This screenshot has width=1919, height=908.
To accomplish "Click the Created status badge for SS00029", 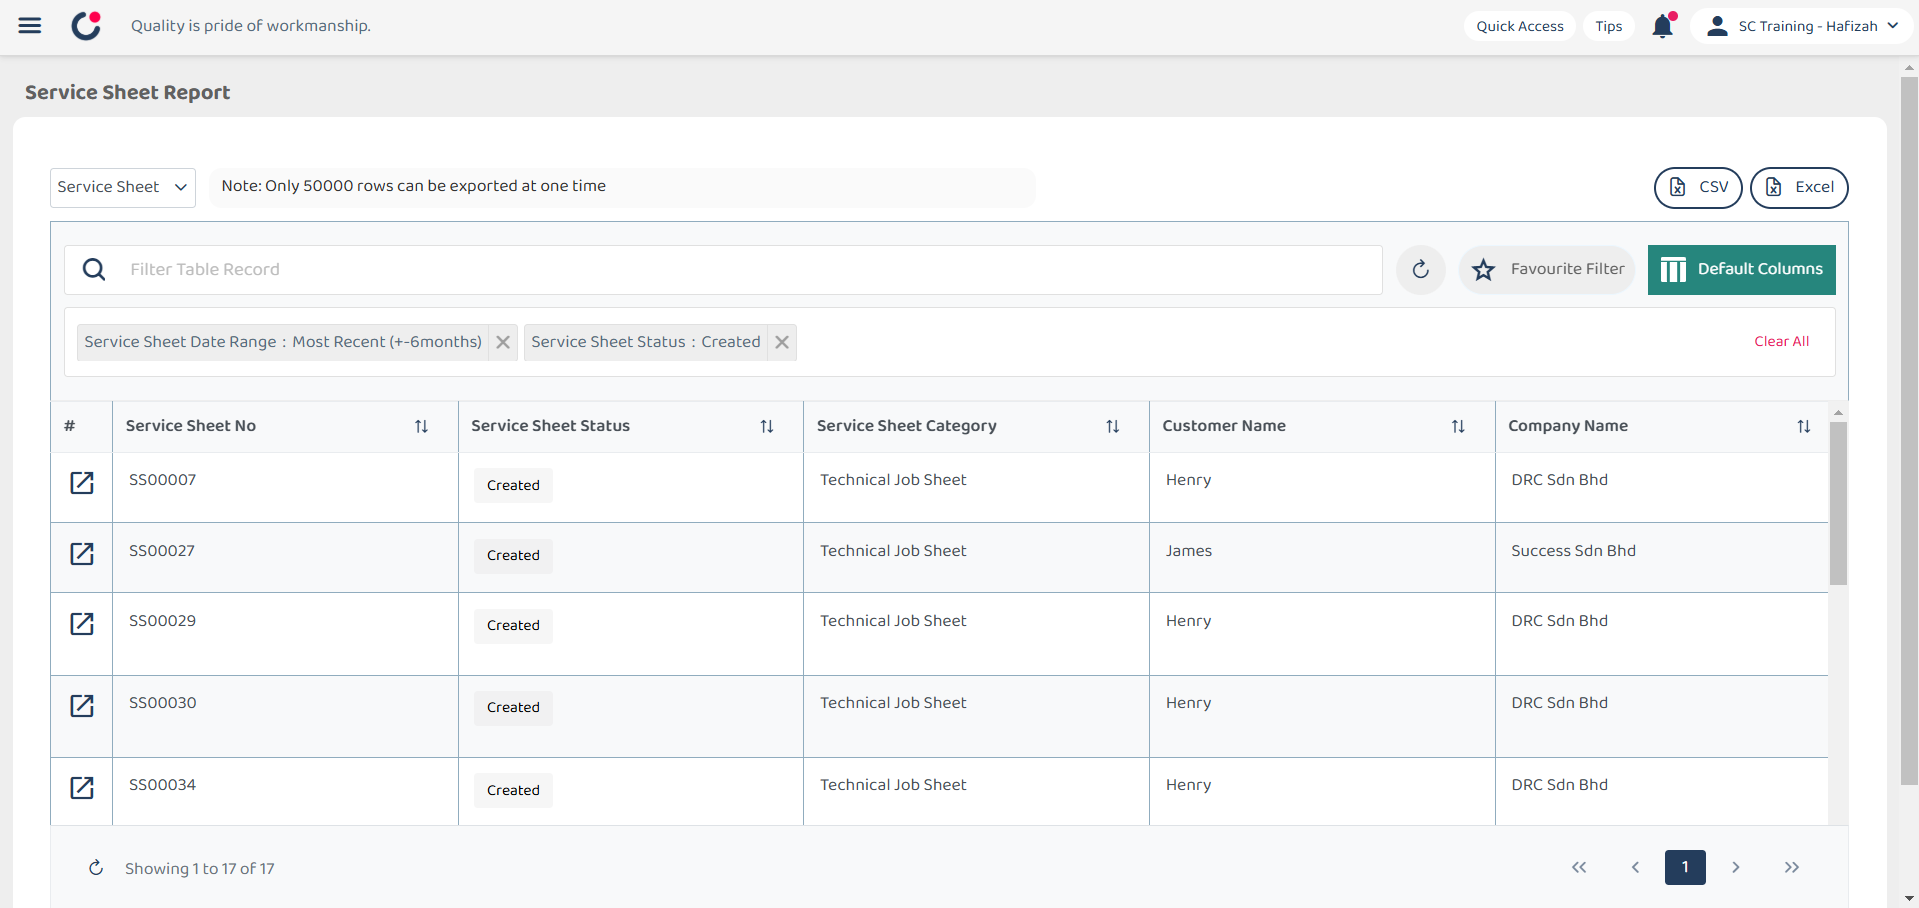I will (513, 625).
